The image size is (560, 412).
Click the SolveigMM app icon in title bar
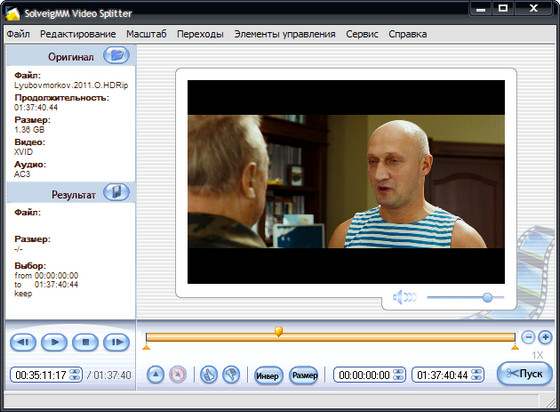[x=12, y=14]
